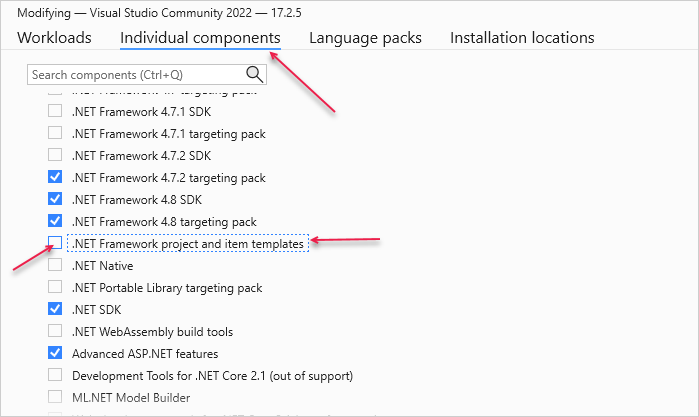Viewport: 699px width, 417px height.
Task: Enable .NET WebAssembly build tools
Action: coord(55,331)
